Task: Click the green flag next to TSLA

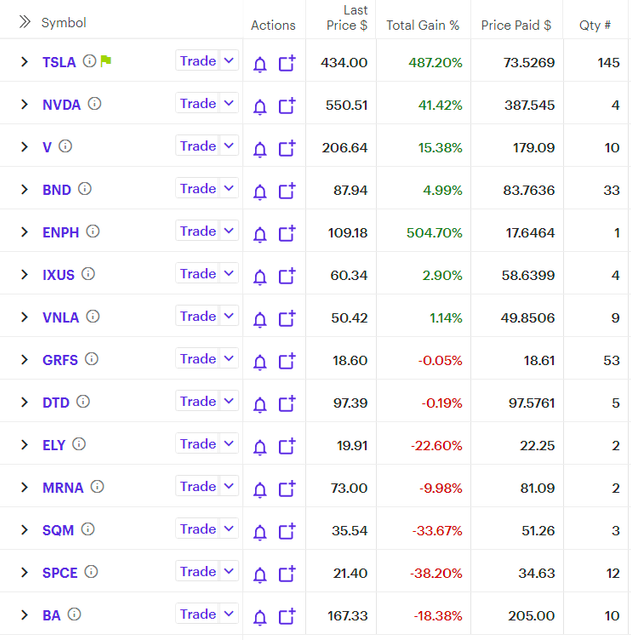Action: tap(106, 61)
